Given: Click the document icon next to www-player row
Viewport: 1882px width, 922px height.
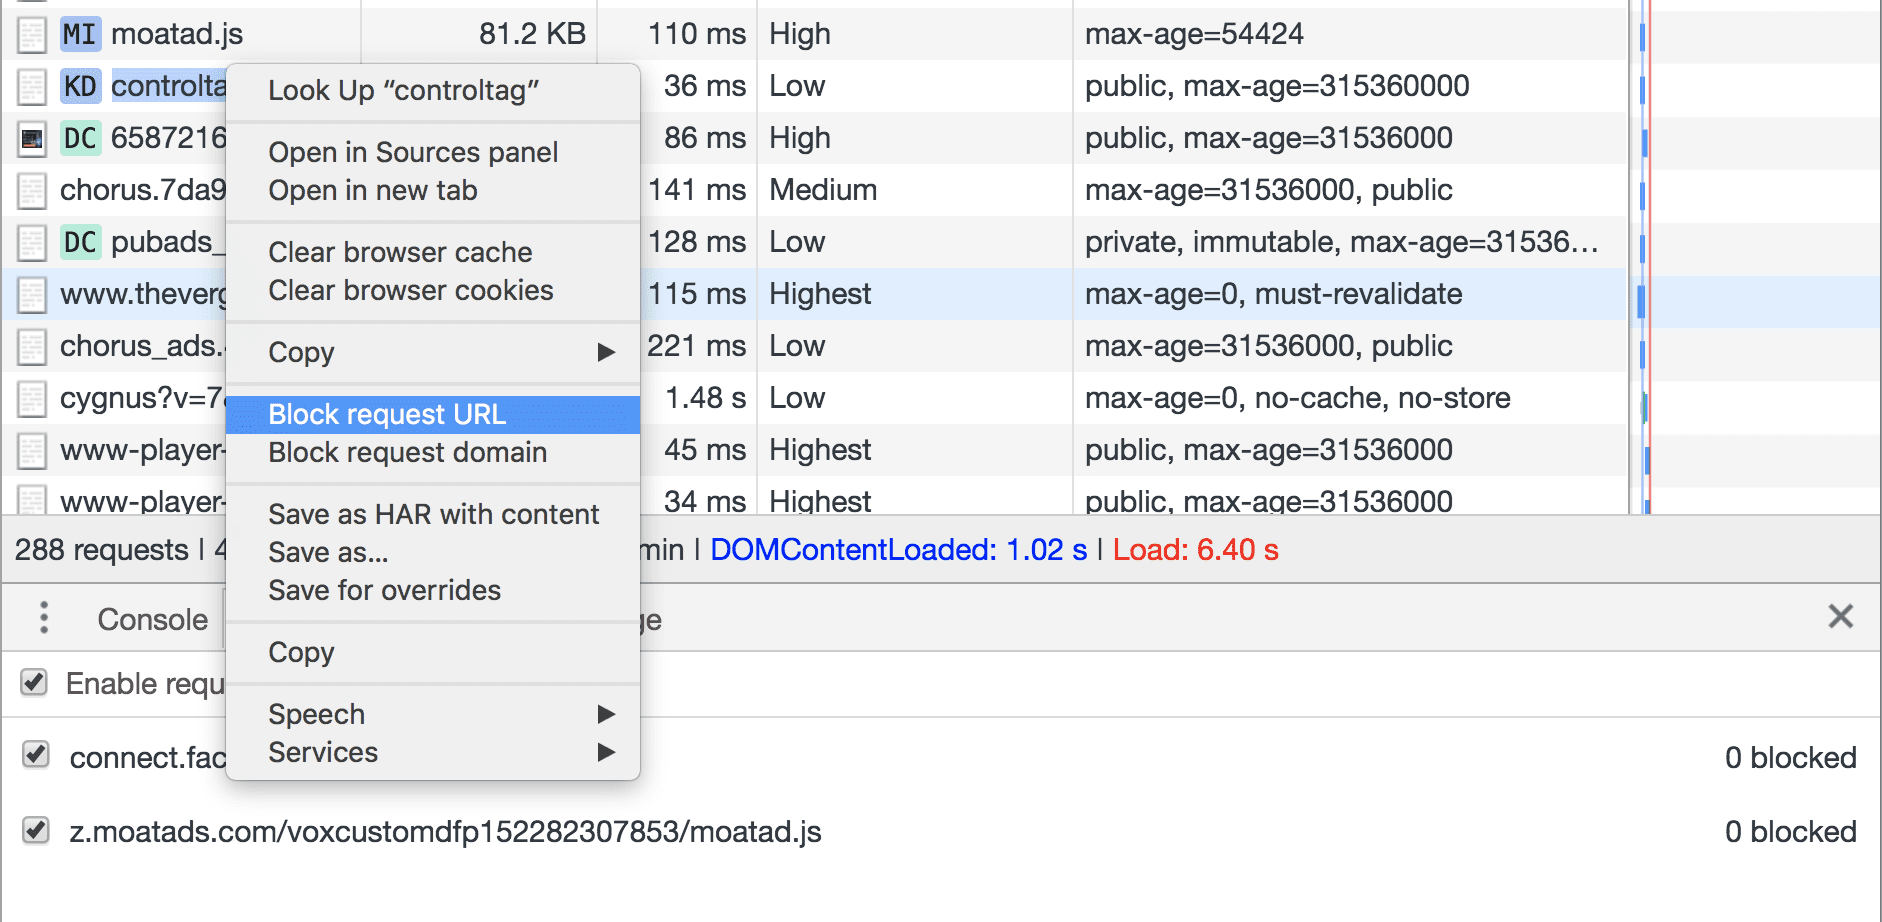Looking at the screenshot, I should [x=32, y=450].
